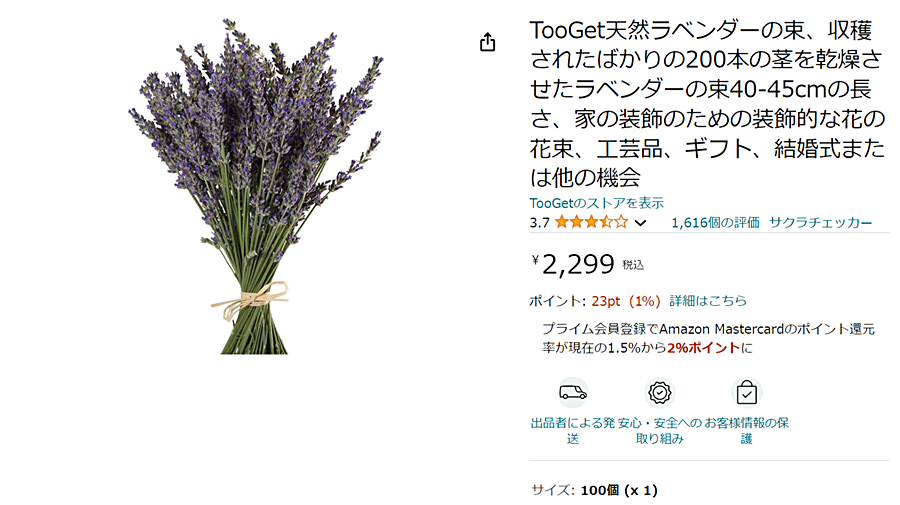Click the lavender bouquet product image
The height and width of the screenshot is (505, 900).
click(255, 187)
